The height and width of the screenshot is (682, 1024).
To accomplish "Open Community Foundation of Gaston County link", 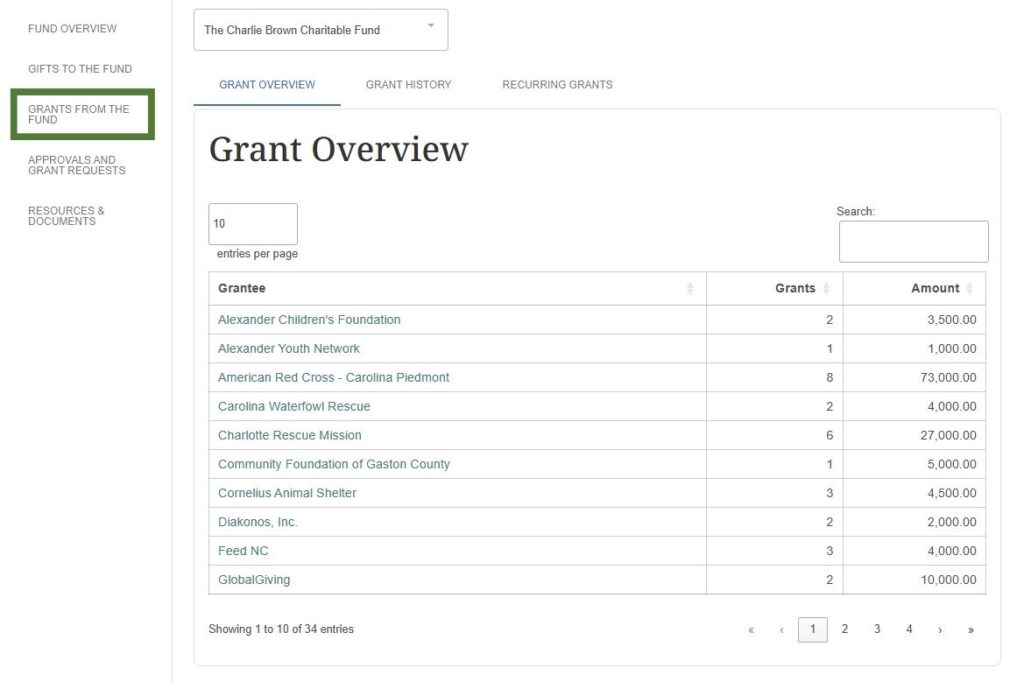I will pos(334,464).
